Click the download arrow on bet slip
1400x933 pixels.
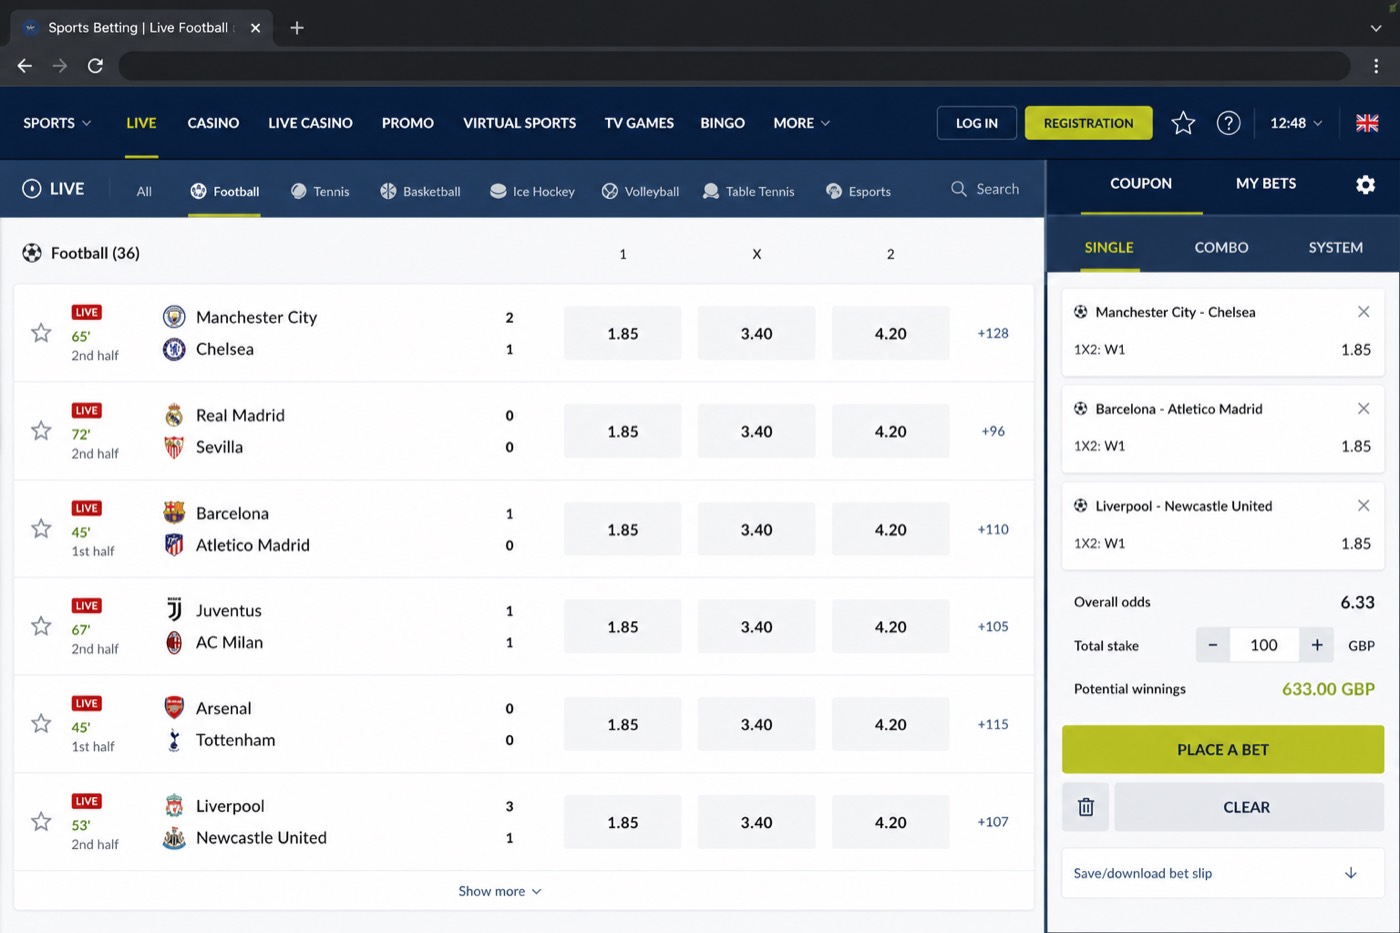coord(1350,873)
